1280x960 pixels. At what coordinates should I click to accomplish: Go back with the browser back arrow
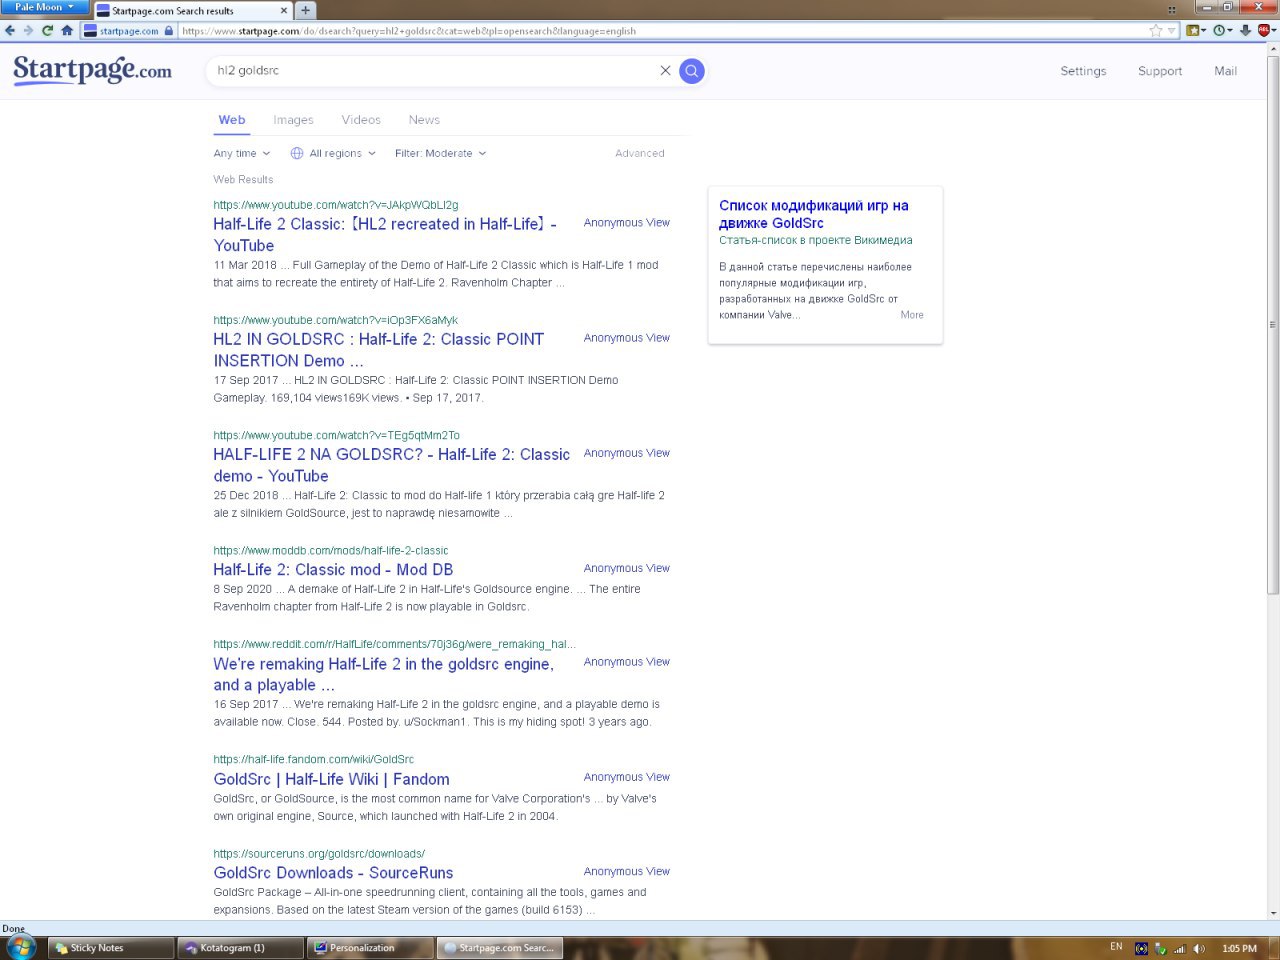[10, 30]
